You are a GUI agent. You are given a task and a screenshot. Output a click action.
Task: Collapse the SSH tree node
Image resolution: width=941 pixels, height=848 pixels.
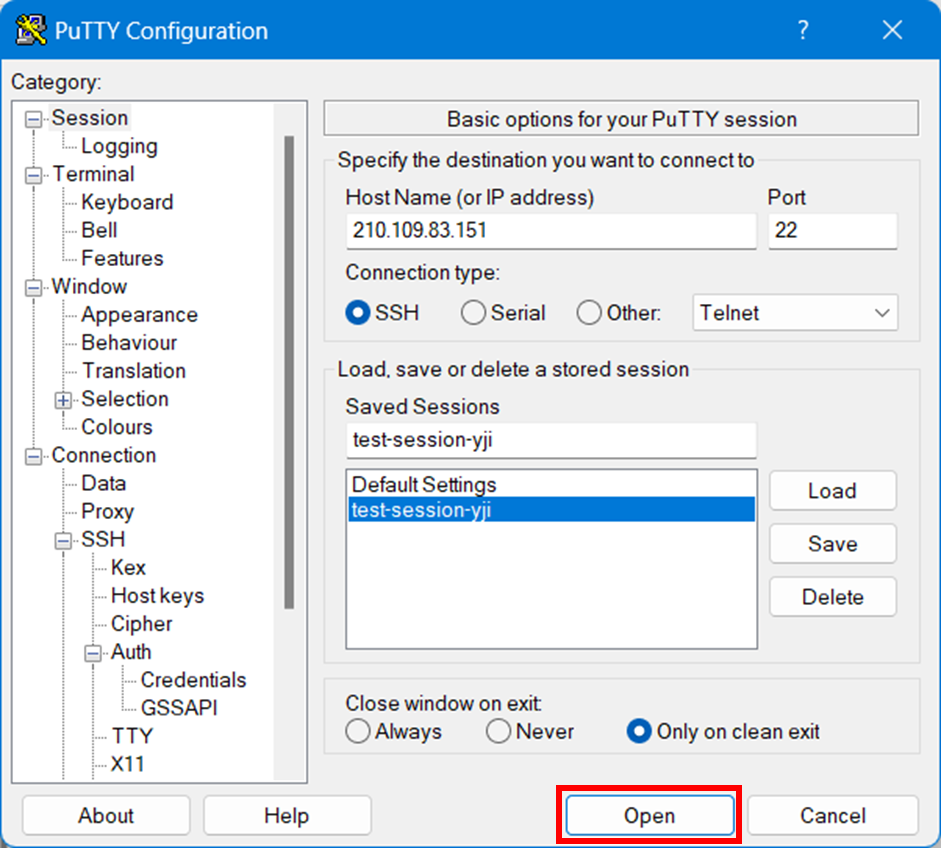(x=63, y=541)
